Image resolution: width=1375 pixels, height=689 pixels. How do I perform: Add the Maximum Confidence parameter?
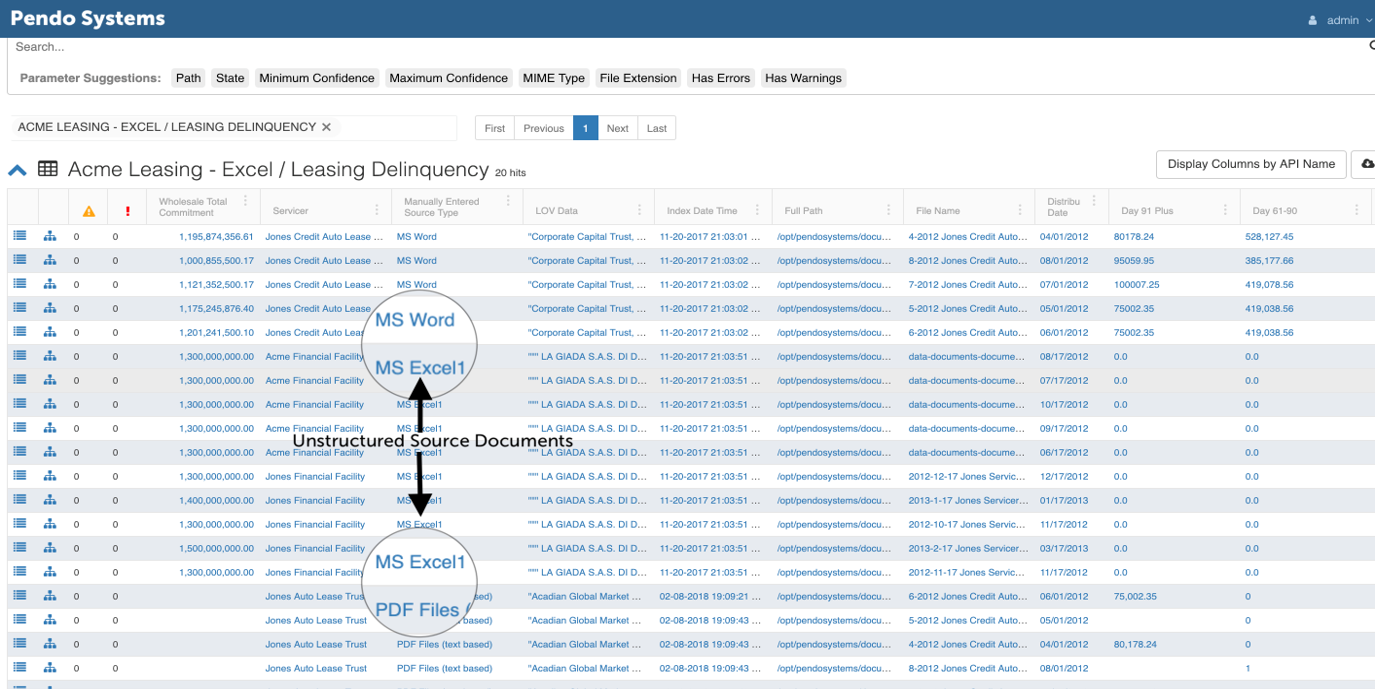point(449,78)
